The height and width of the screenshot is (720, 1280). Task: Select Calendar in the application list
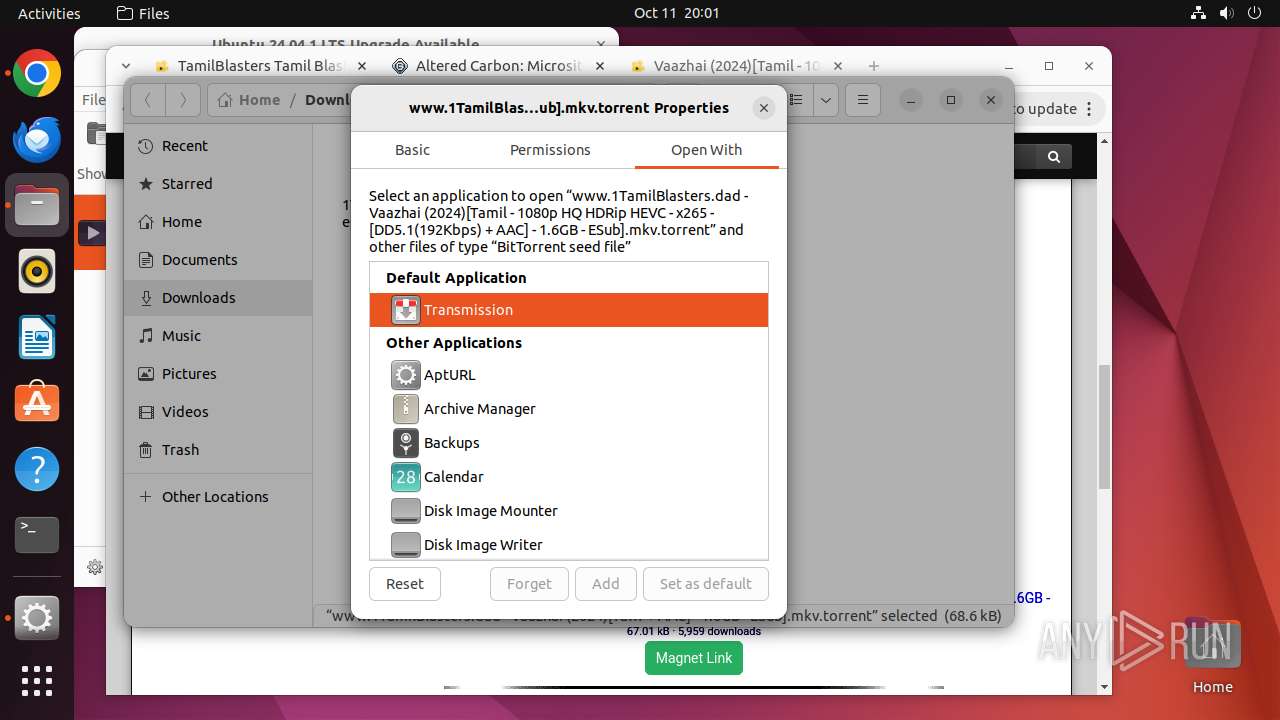[x=569, y=477]
